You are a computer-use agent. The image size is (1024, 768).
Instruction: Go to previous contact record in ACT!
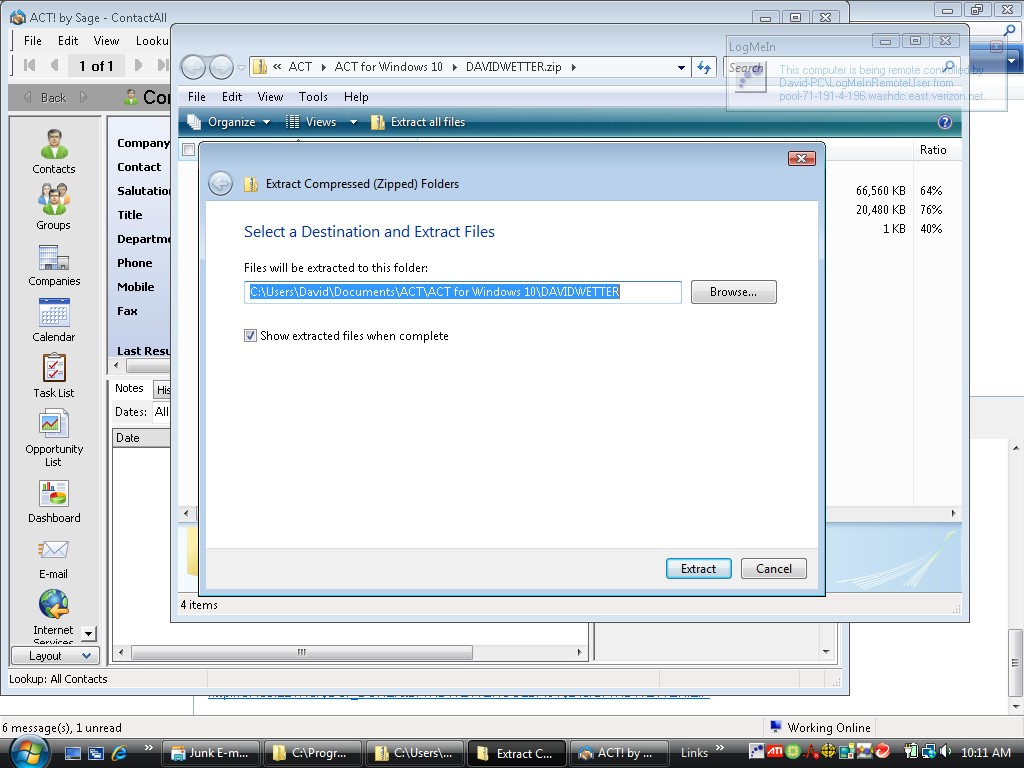tap(54, 65)
